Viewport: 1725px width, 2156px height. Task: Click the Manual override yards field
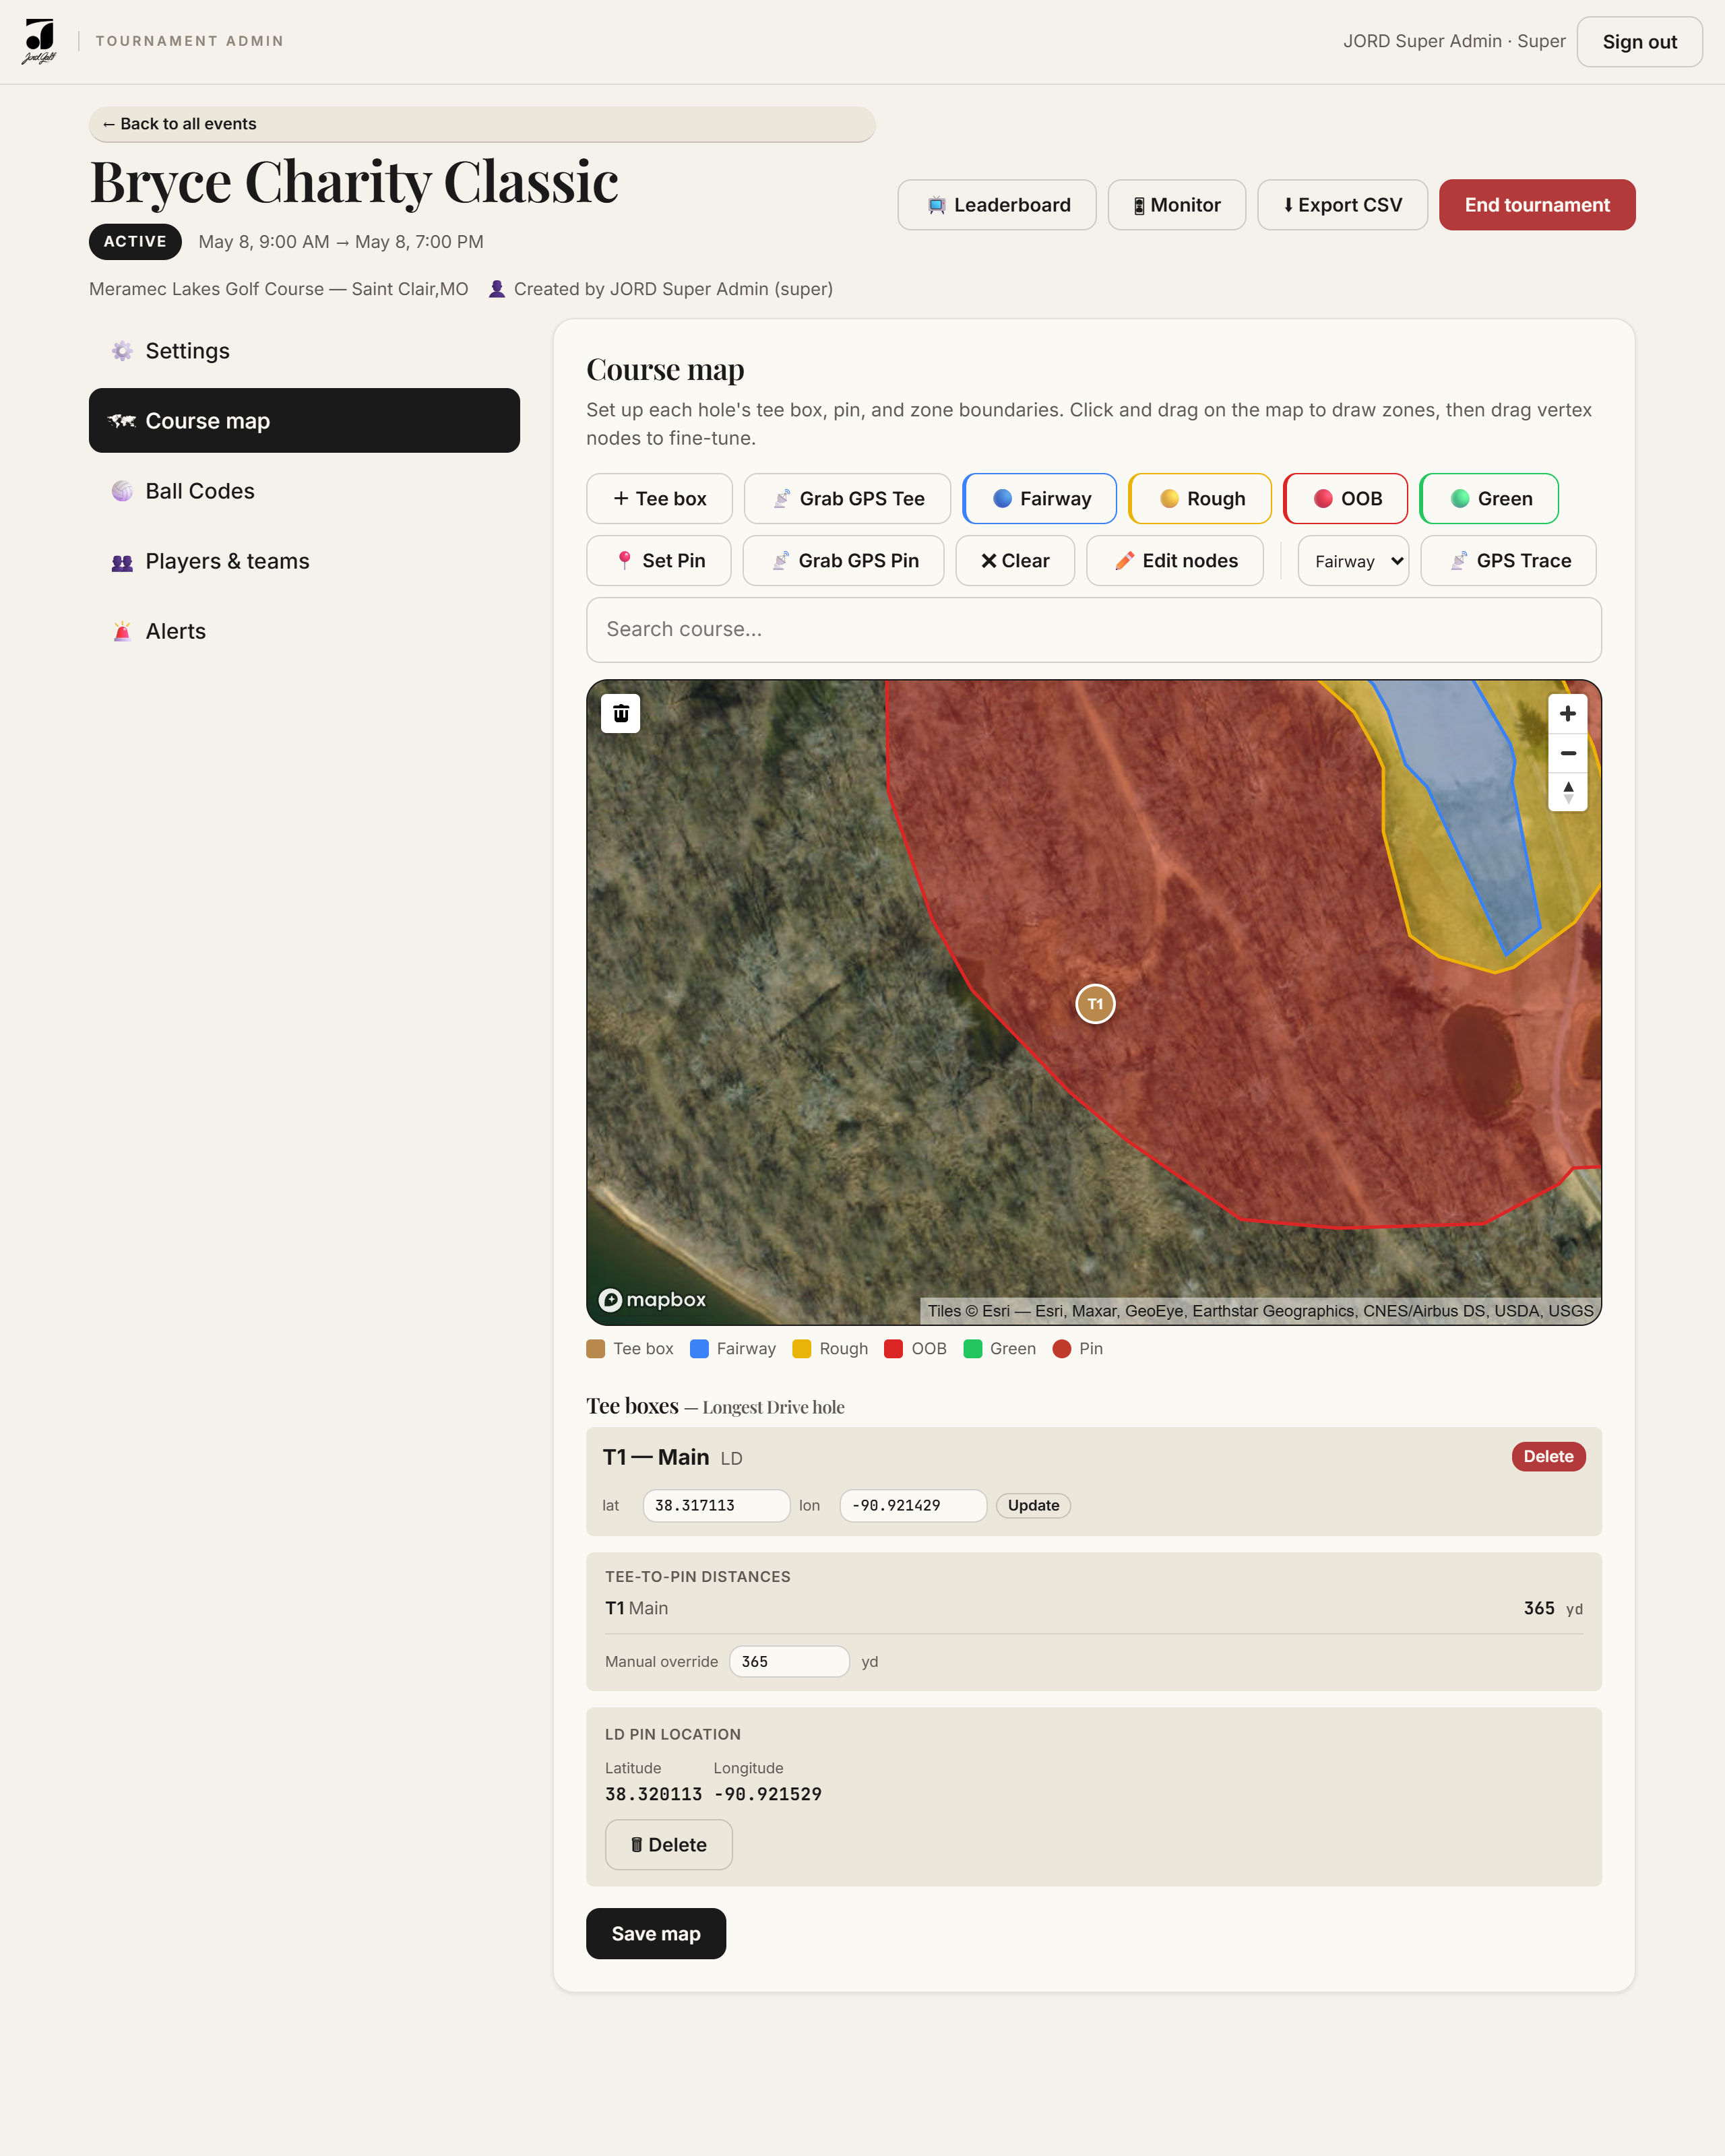click(789, 1661)
